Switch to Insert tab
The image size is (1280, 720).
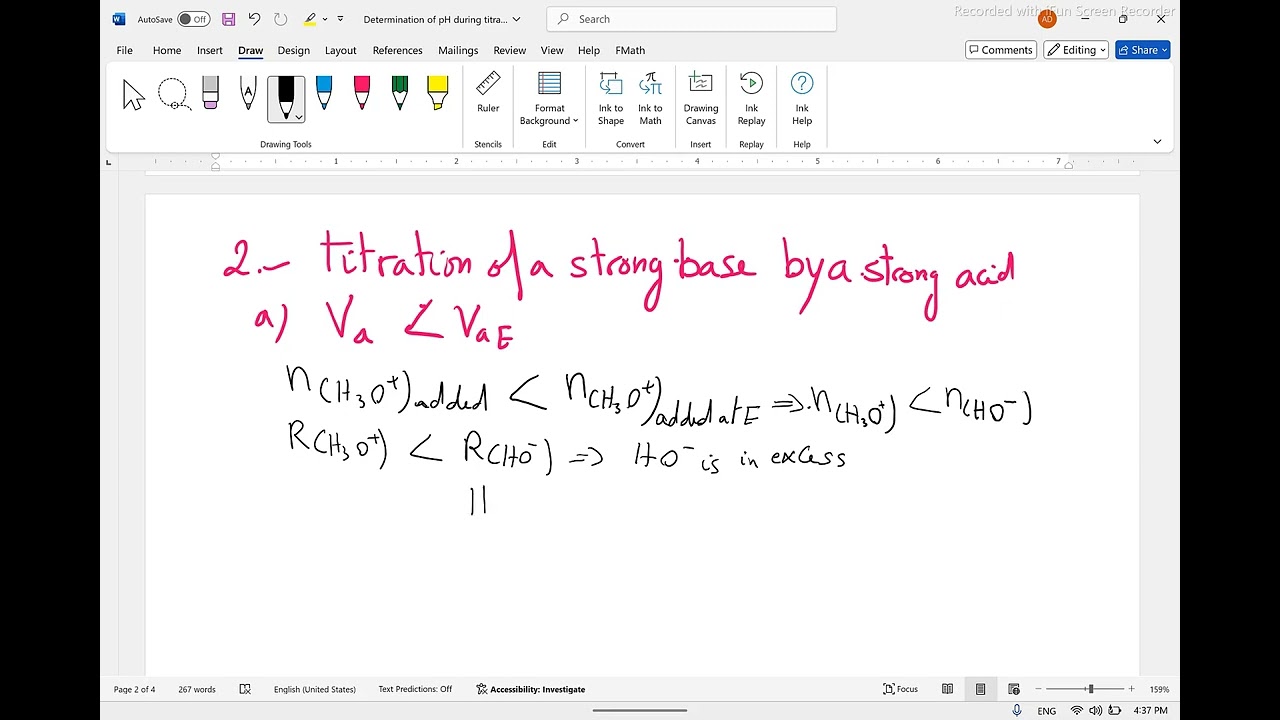point(210,50)
